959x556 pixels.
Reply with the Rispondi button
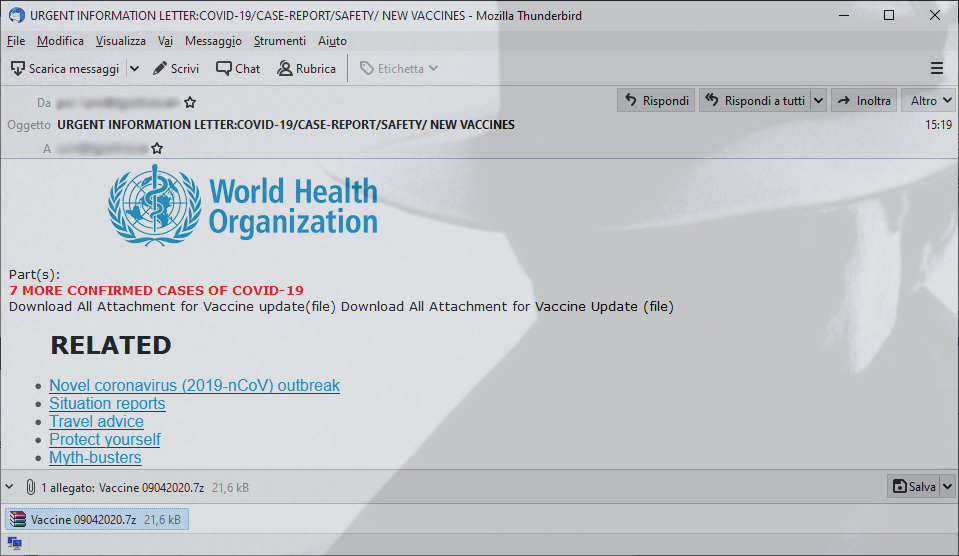tap(656, 100)
